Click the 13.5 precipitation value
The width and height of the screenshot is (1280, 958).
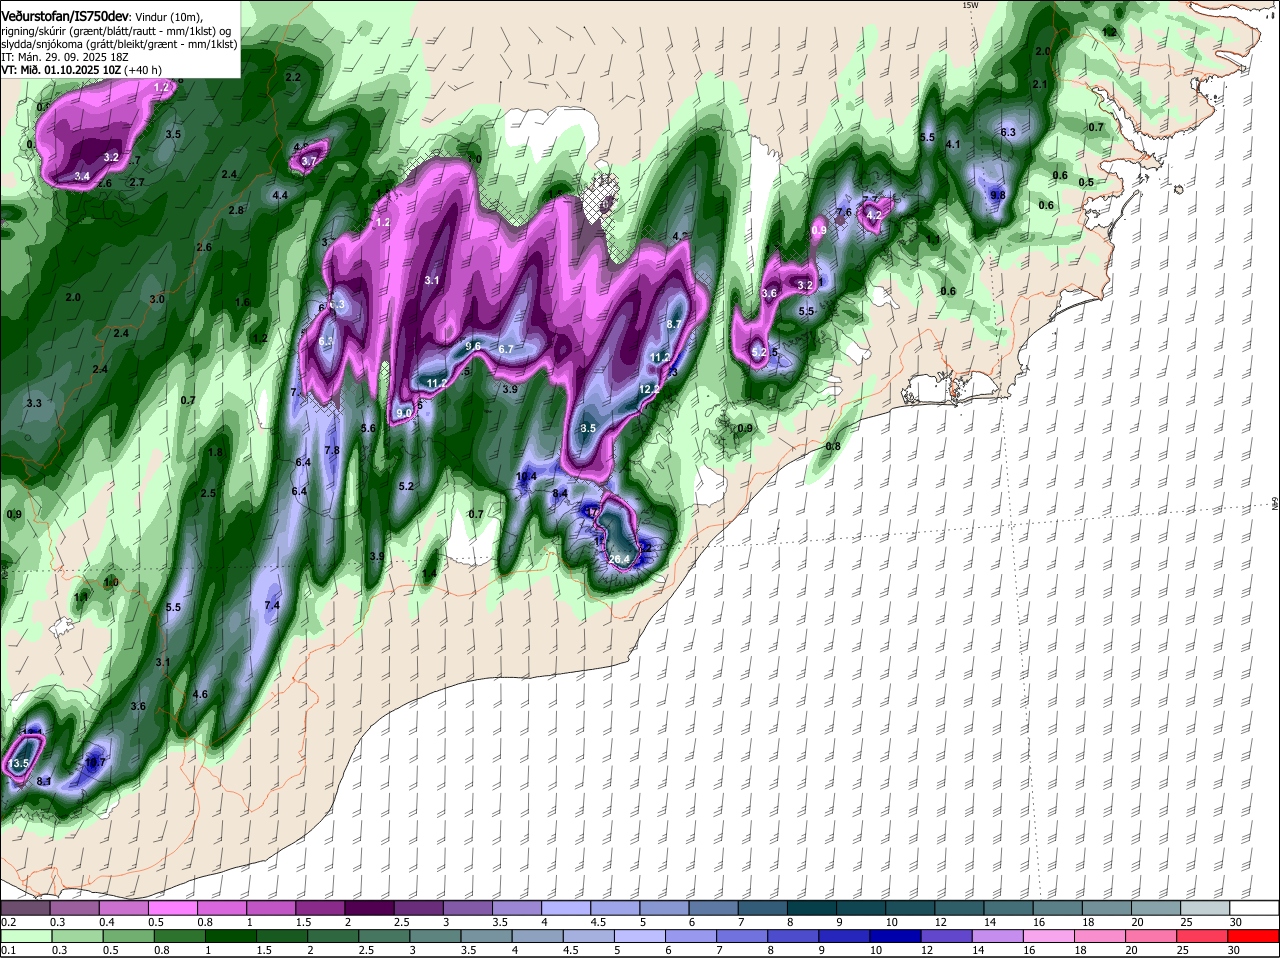tap(17, 764)
